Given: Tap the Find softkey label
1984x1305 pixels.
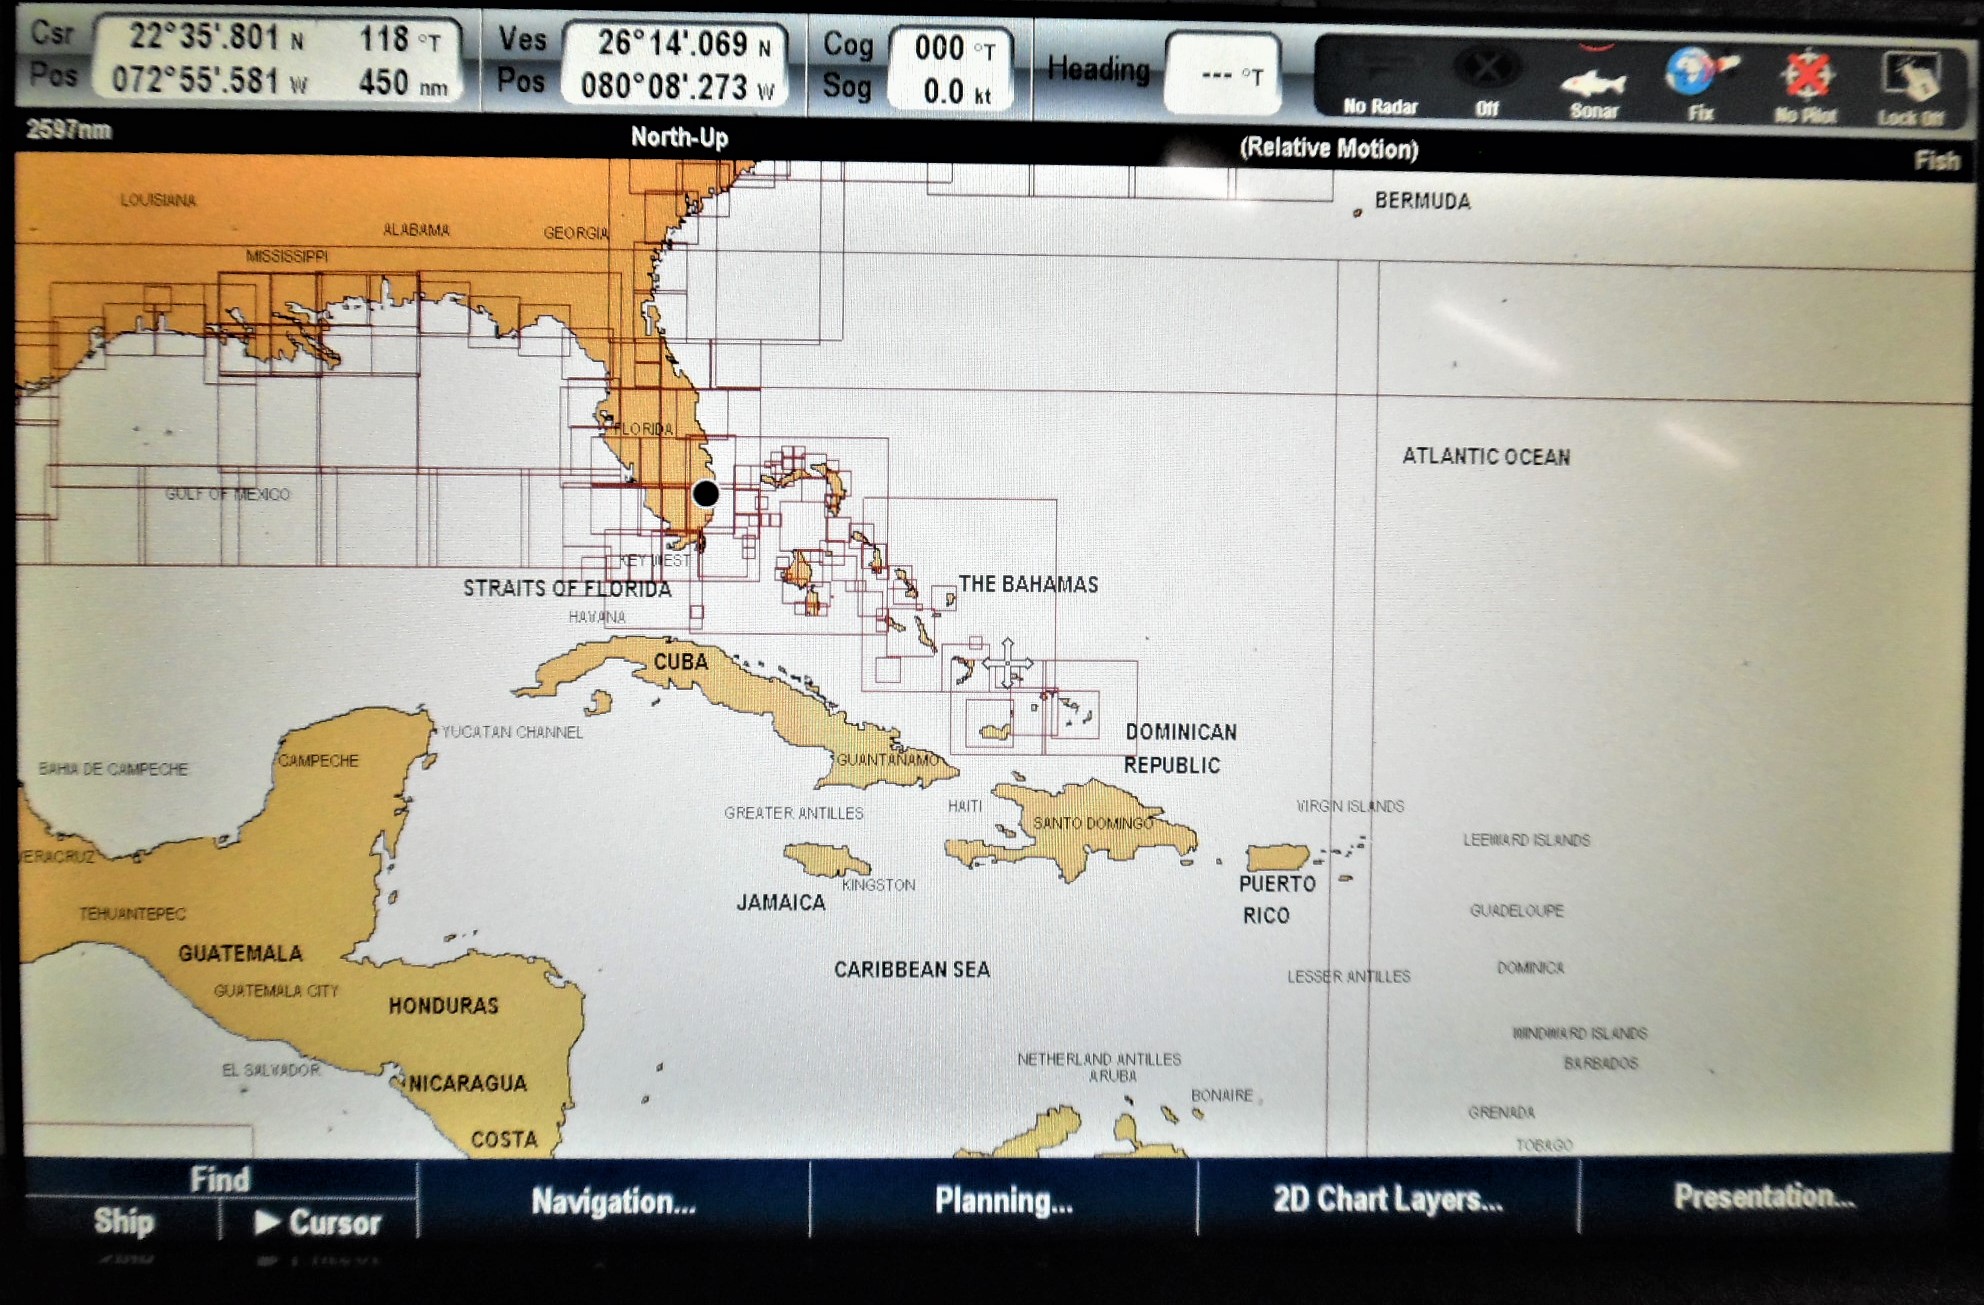Looking at the screenshot, I should tap(219, 1179).
